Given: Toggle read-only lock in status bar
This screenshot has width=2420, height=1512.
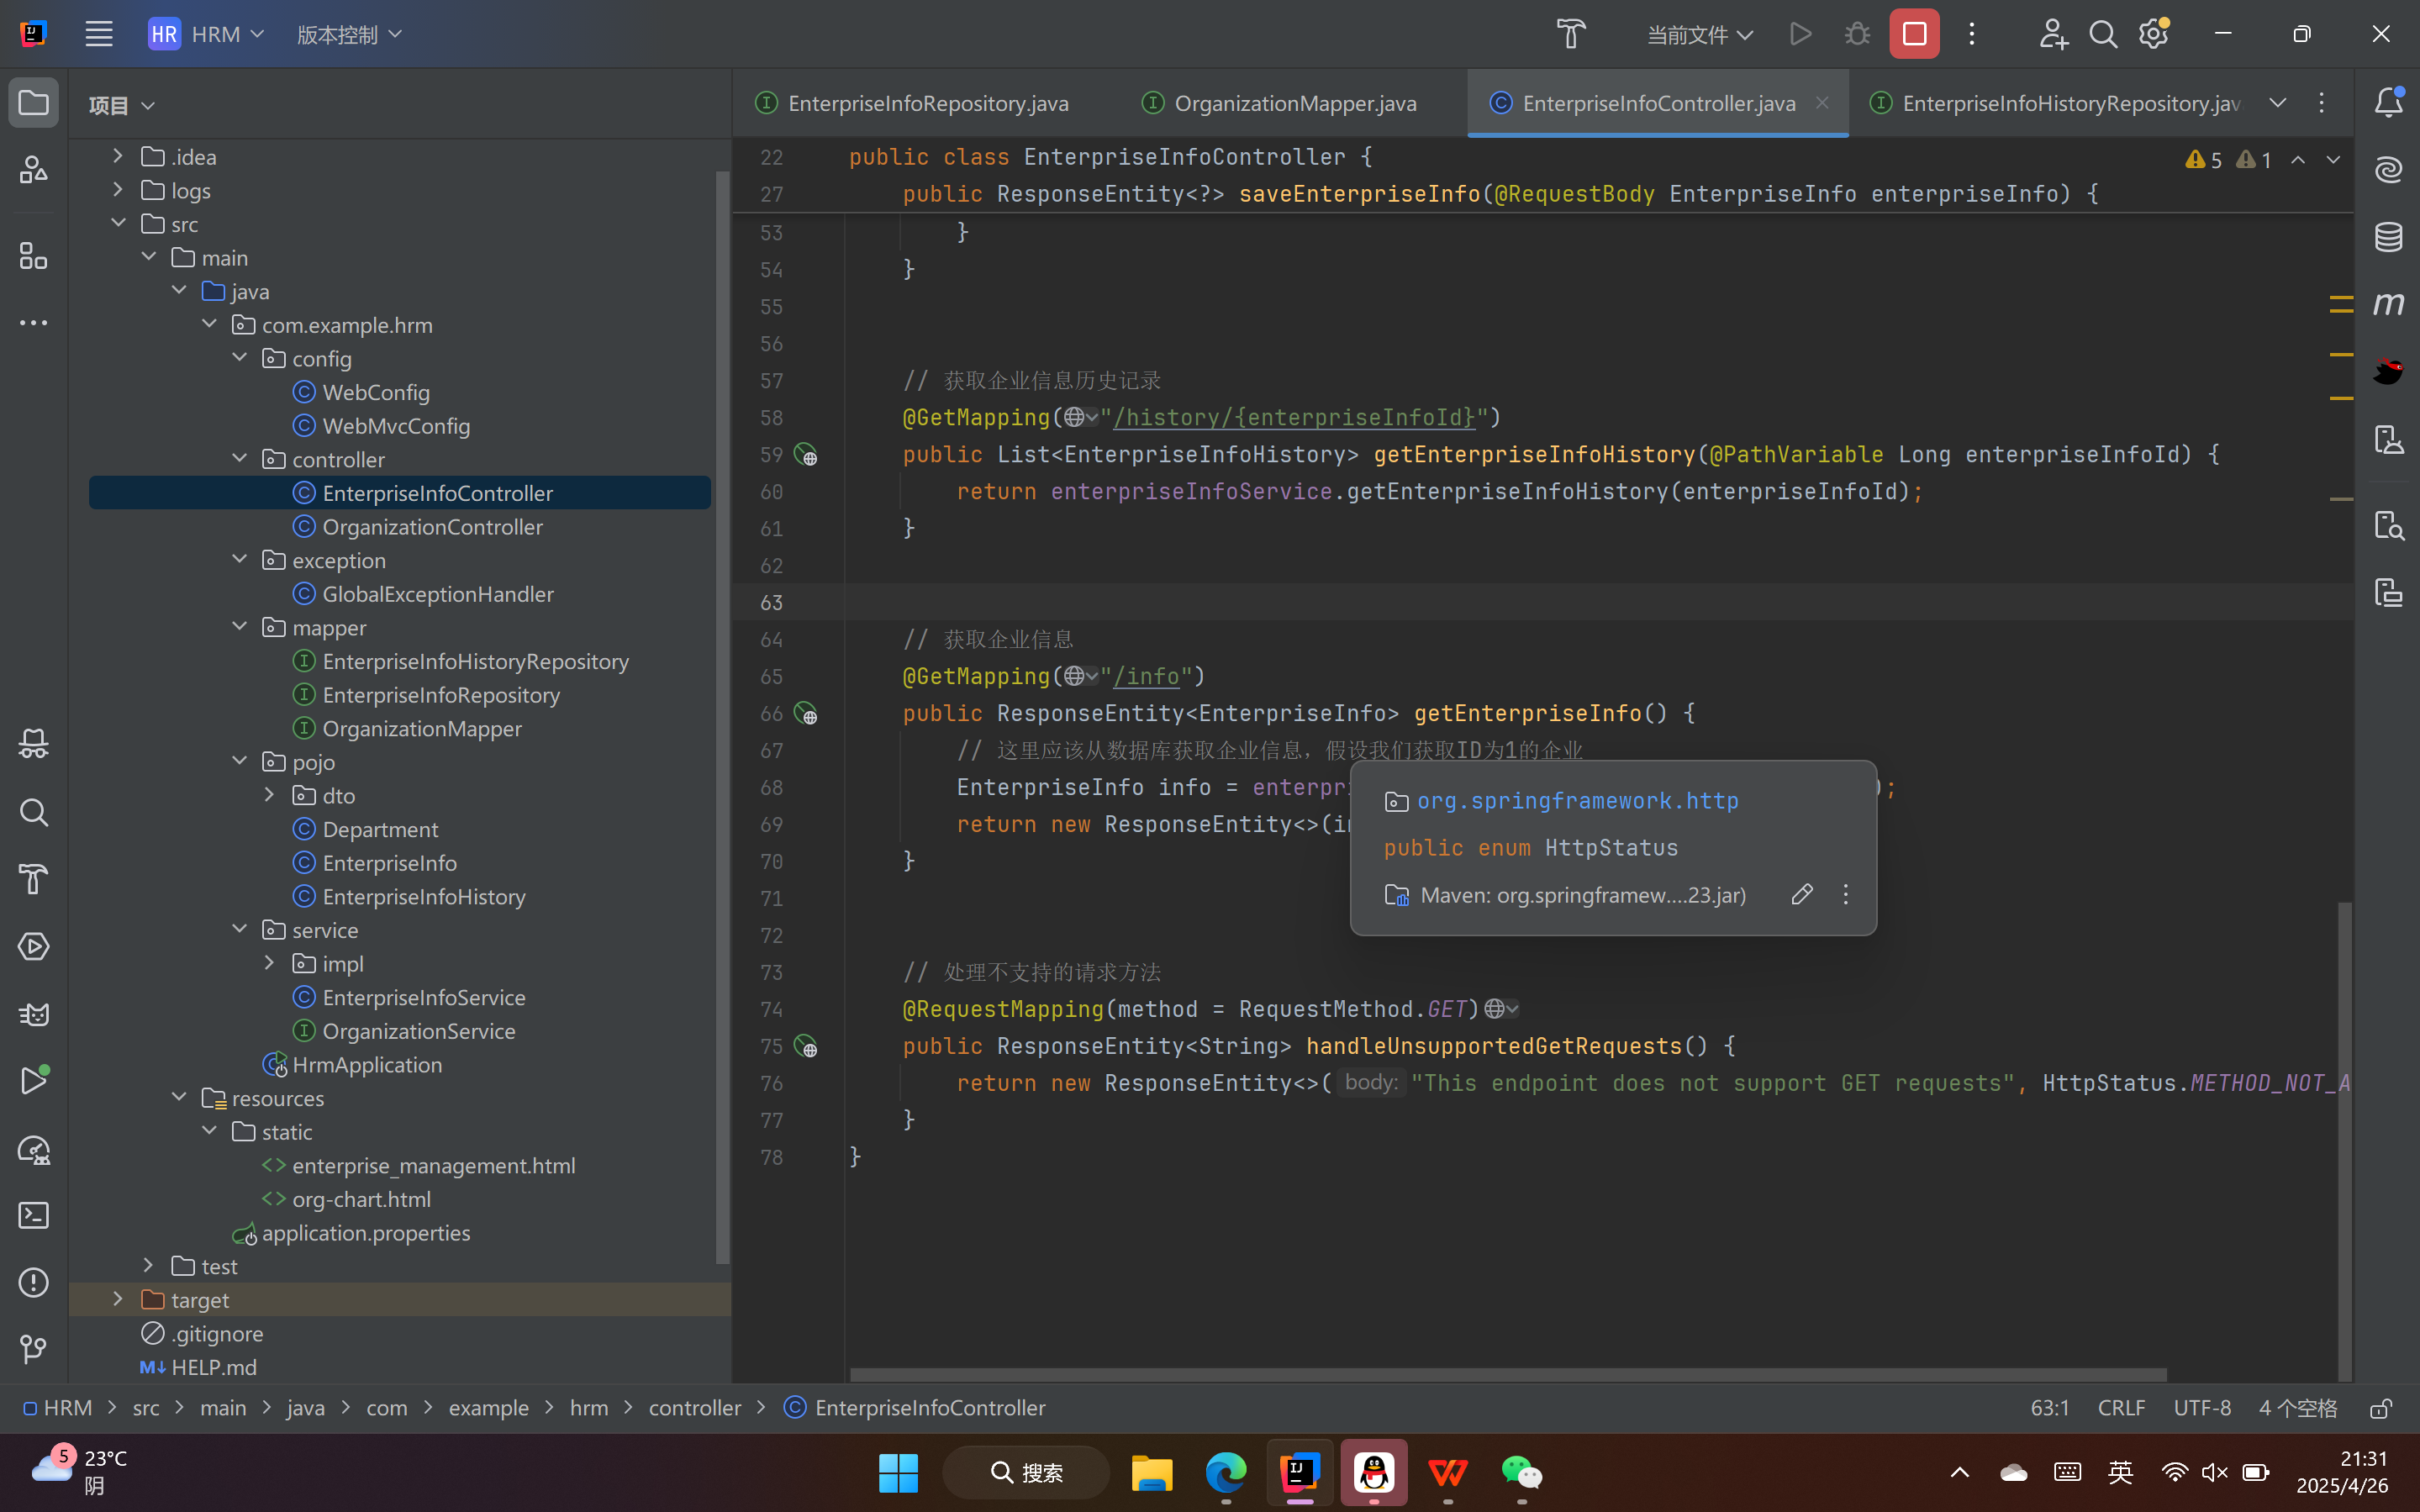Looking at the screenshot, I should [2381, 1408].
